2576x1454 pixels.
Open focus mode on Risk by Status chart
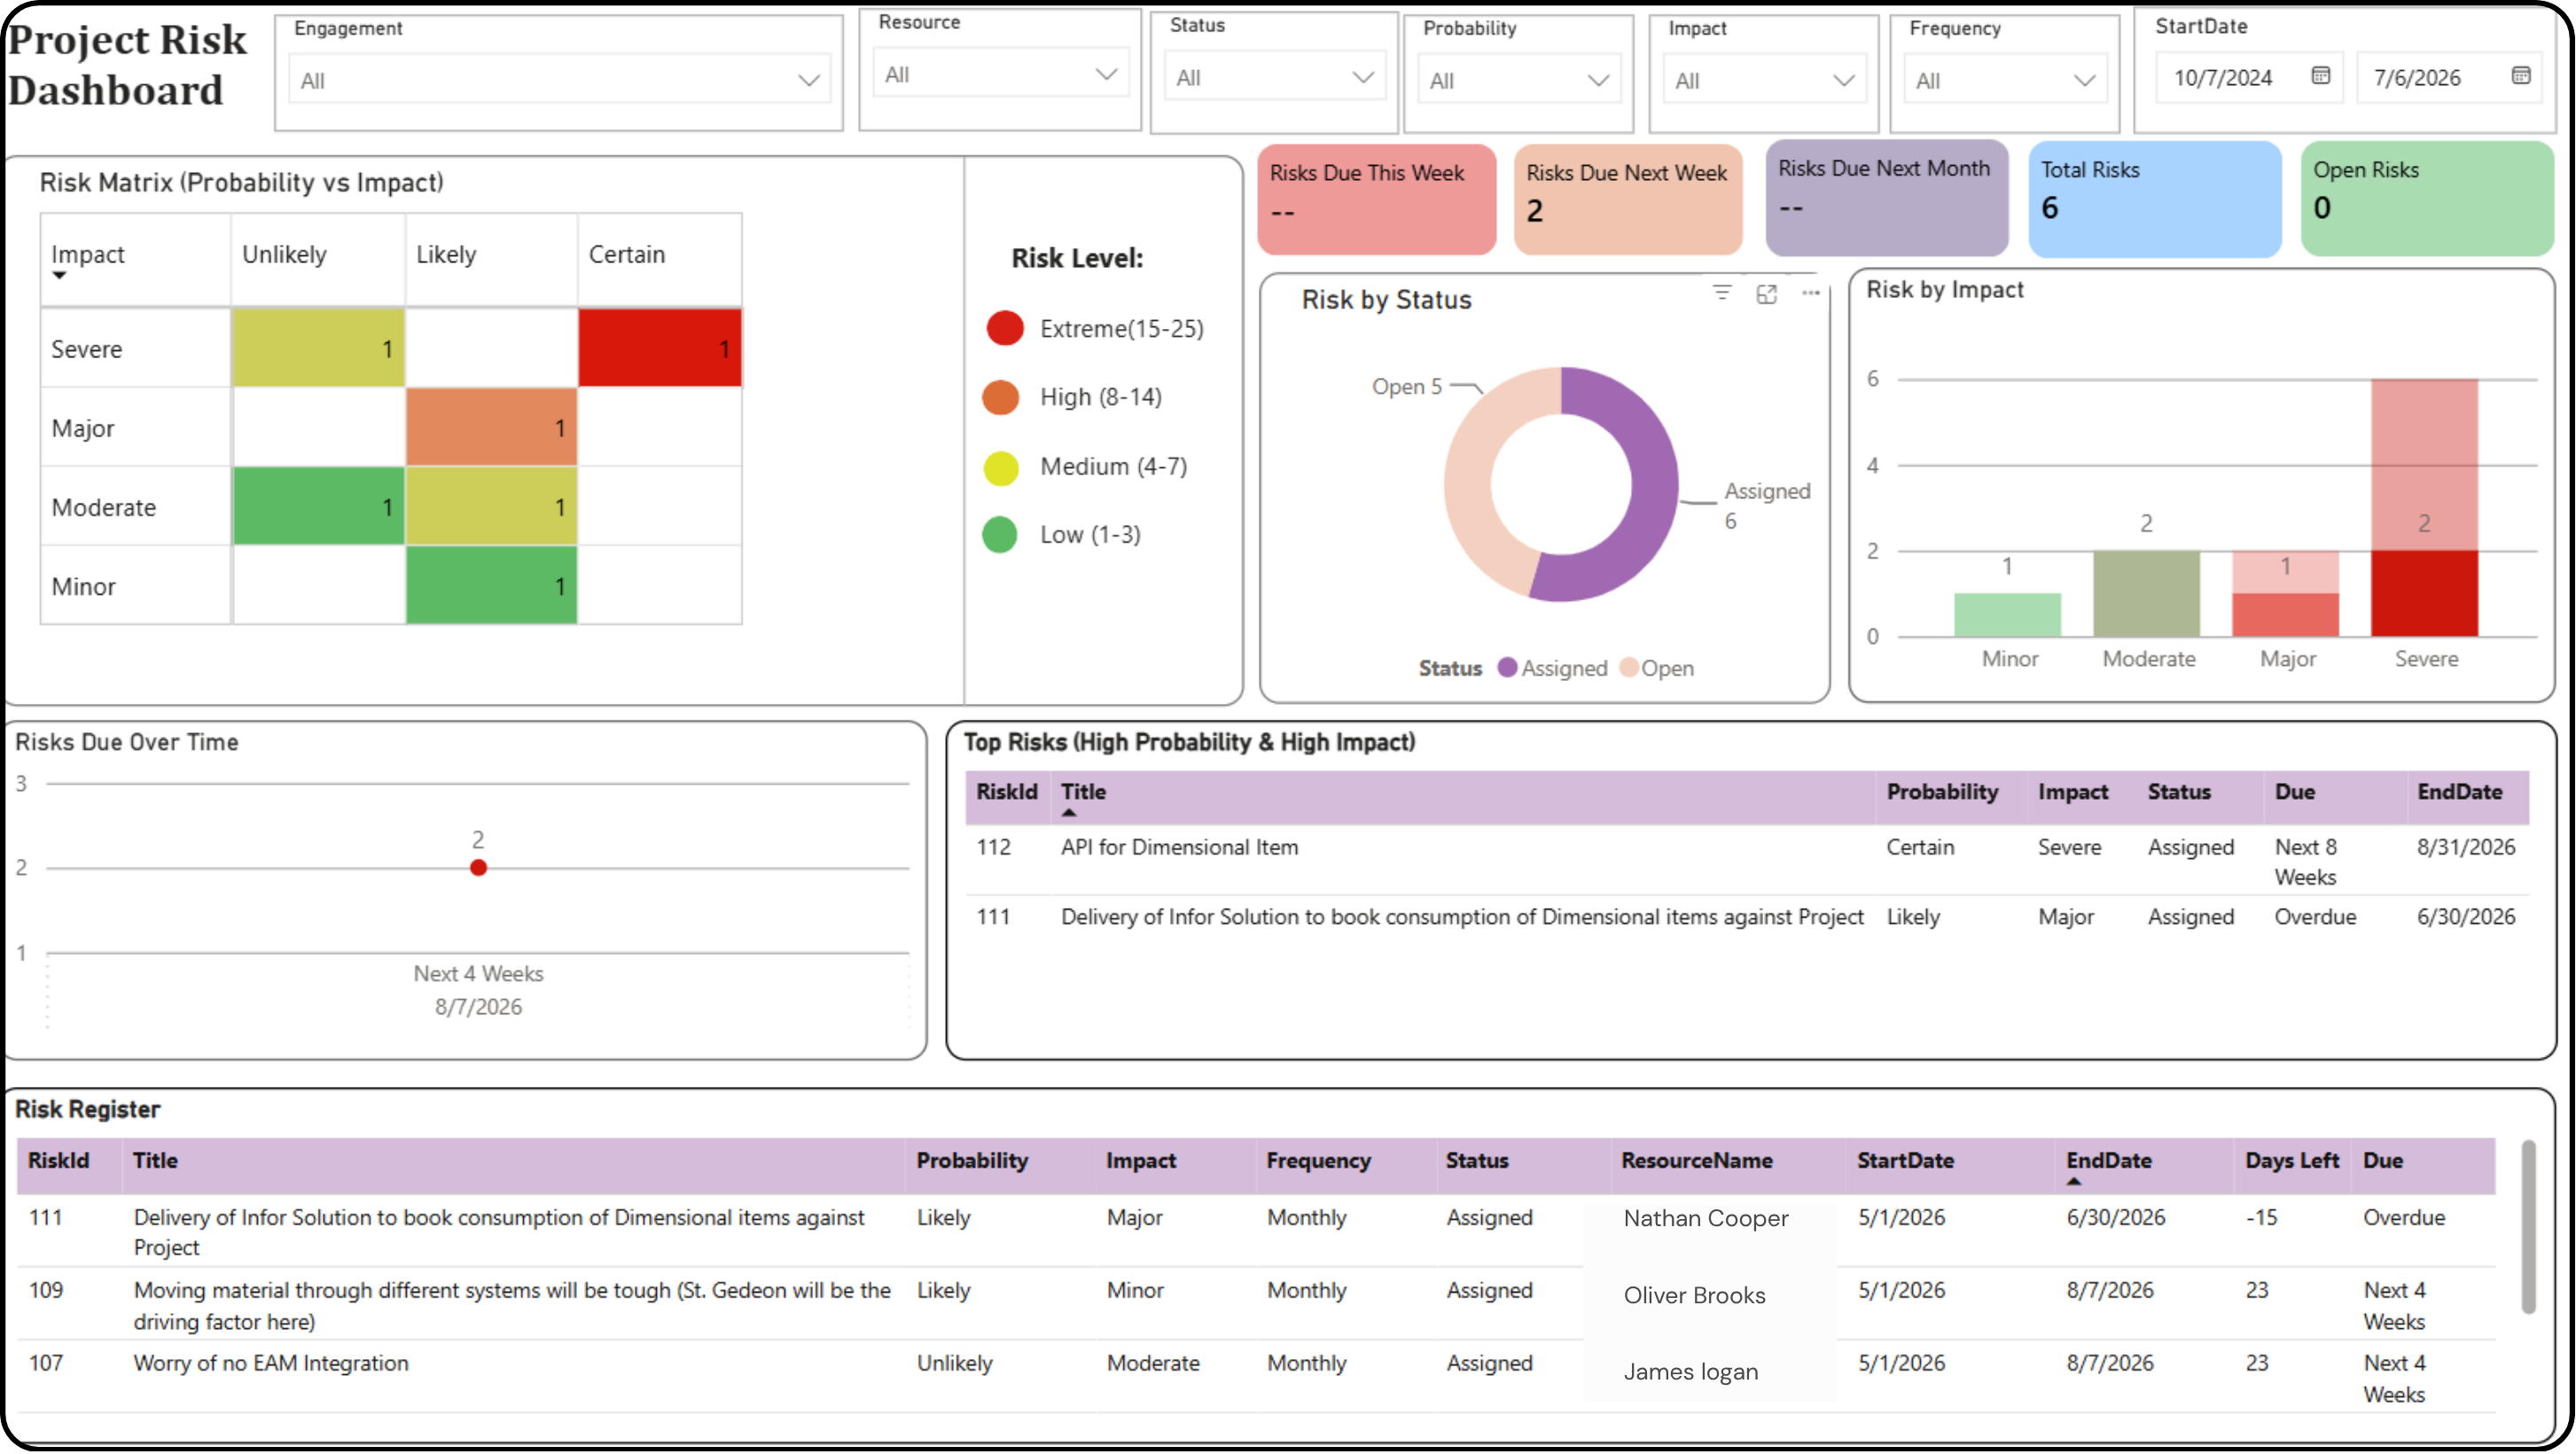point(1766,294)
